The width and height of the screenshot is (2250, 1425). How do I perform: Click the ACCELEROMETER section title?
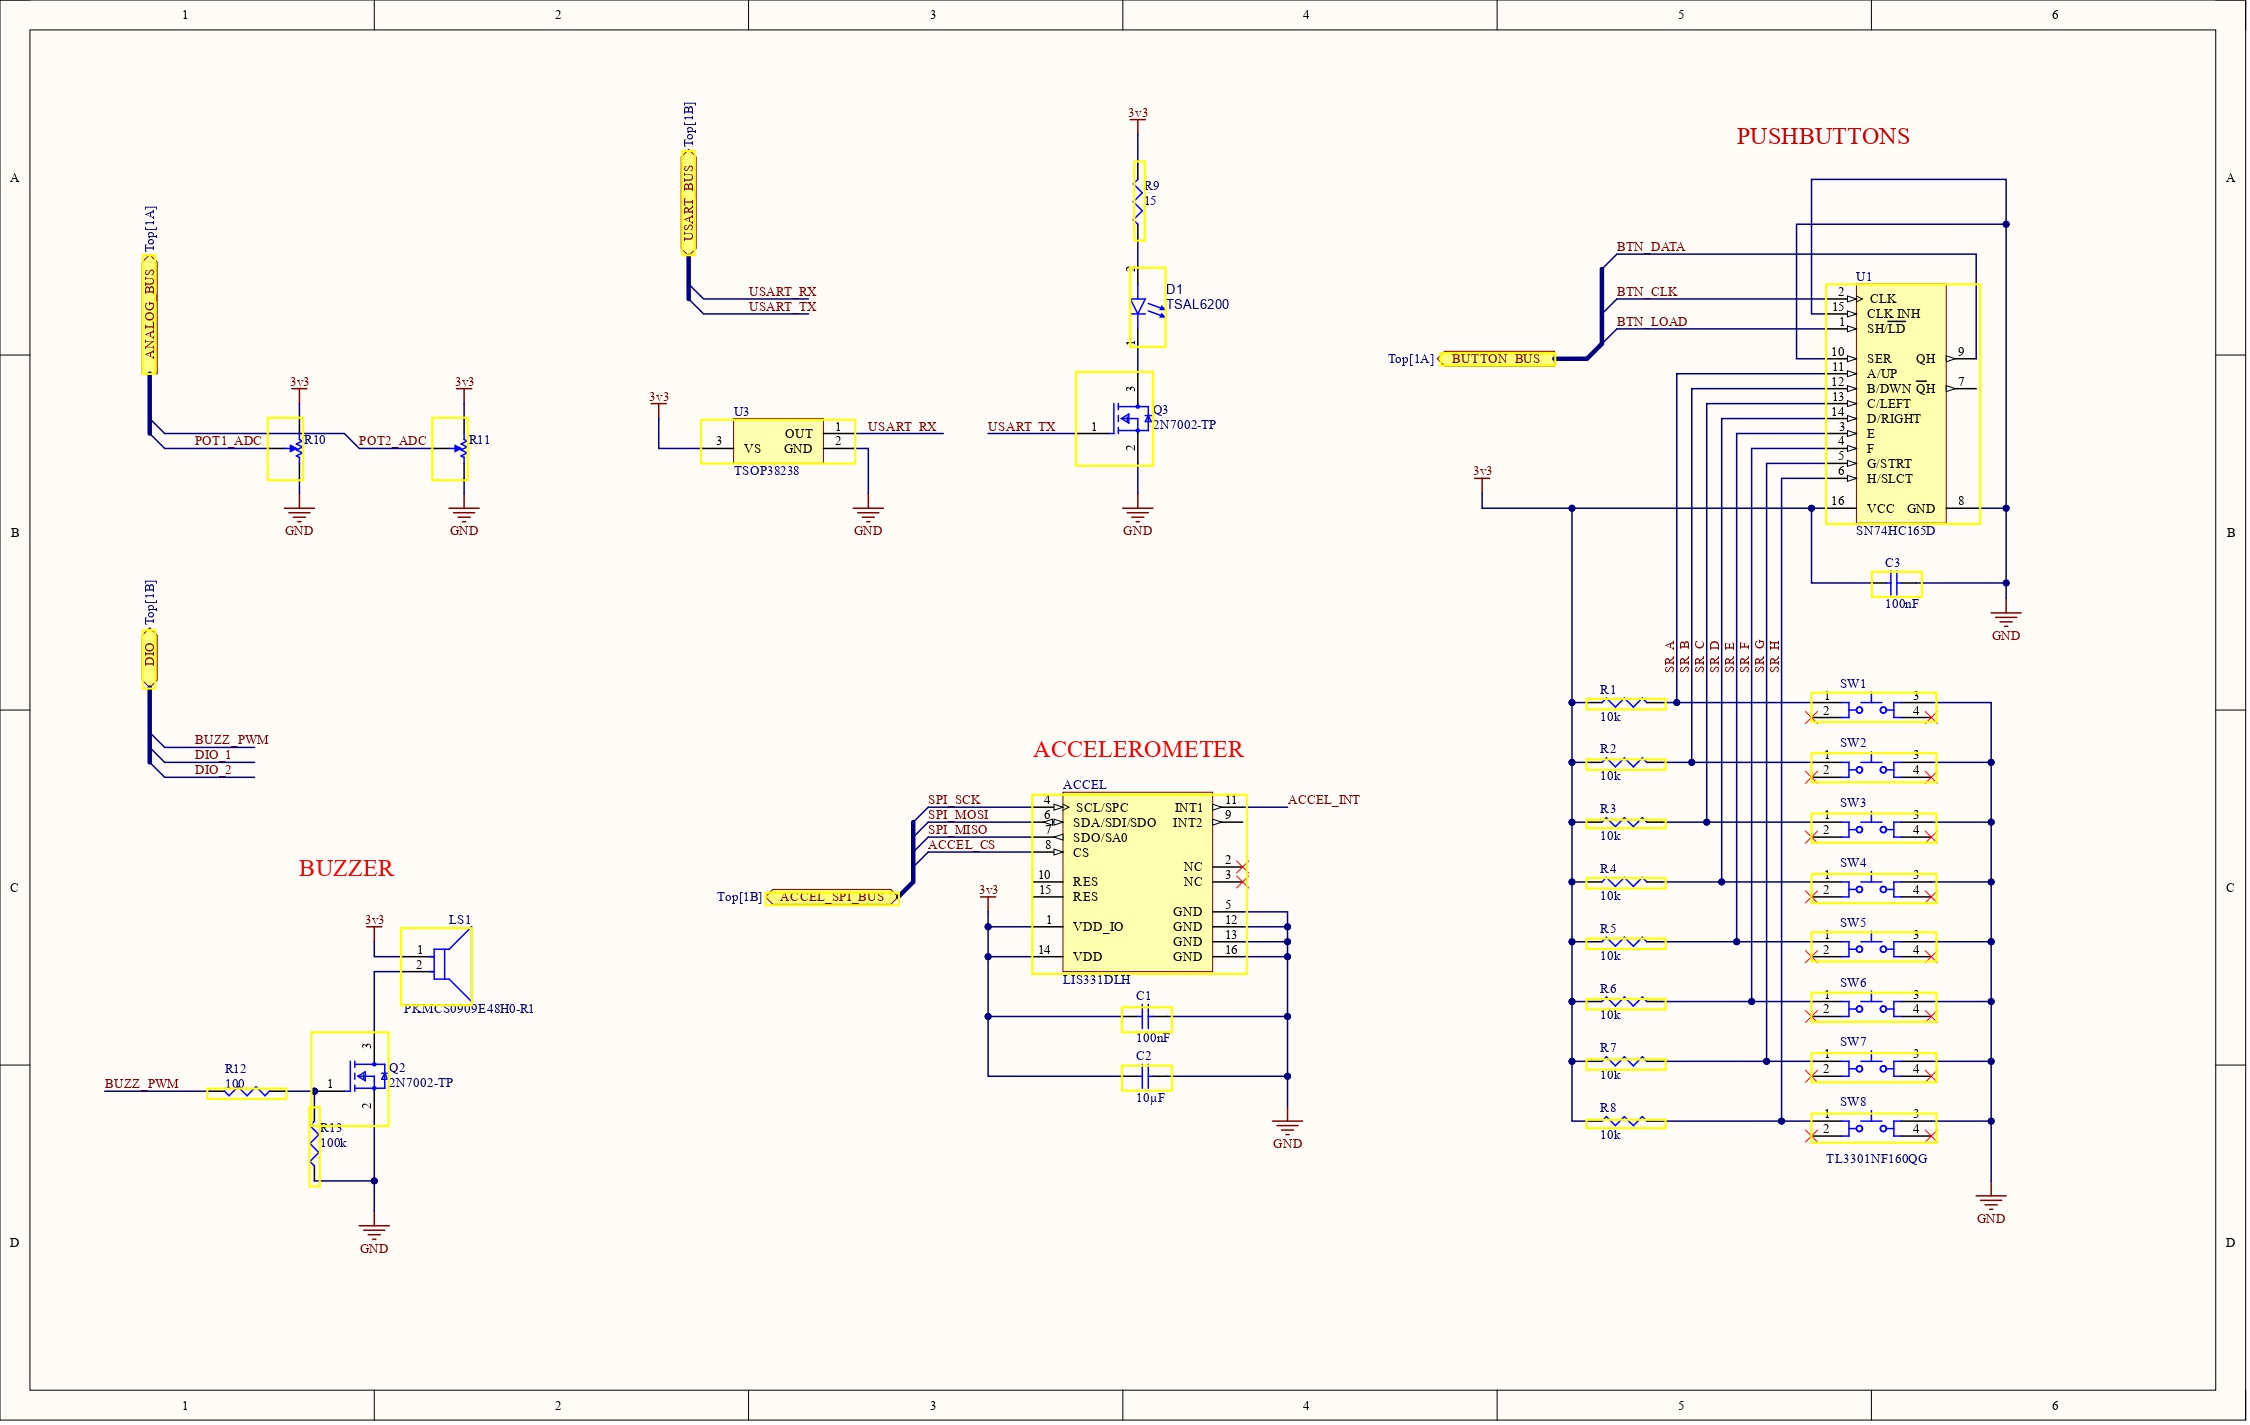1138,749
